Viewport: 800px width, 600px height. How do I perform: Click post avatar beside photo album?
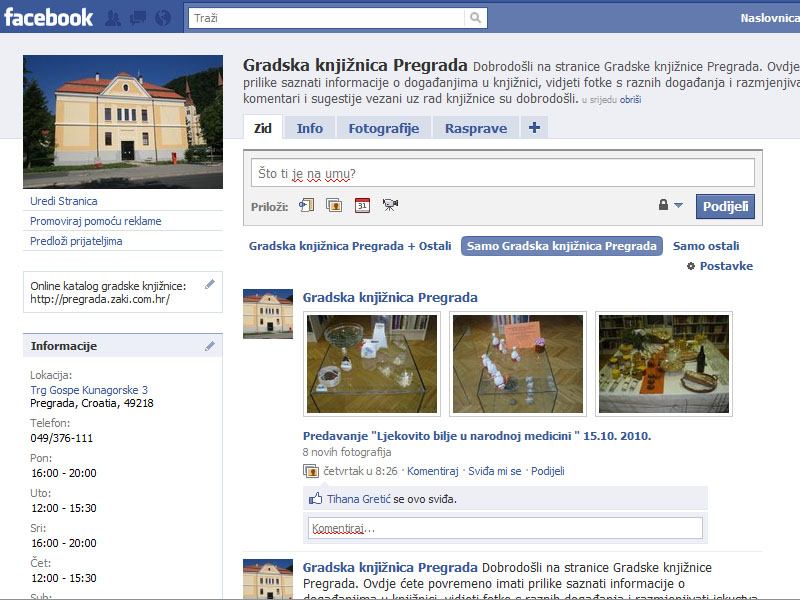coord(268,314)
